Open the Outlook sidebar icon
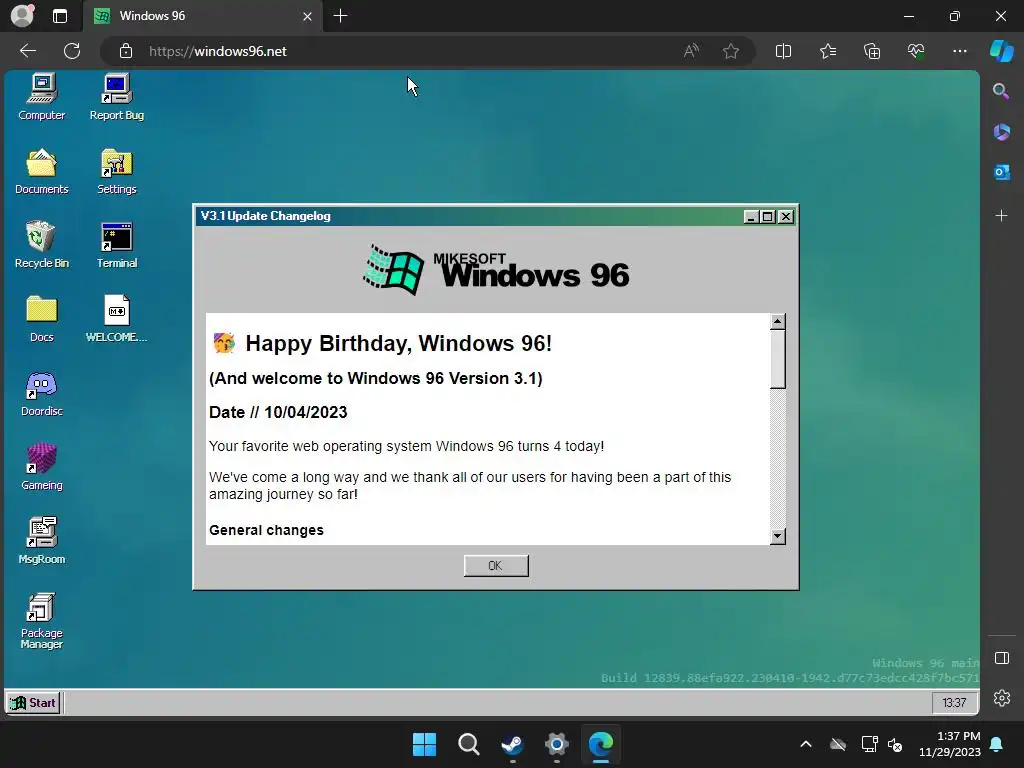The width and height of the screenshot is (1024, 768). point(1002,172)
